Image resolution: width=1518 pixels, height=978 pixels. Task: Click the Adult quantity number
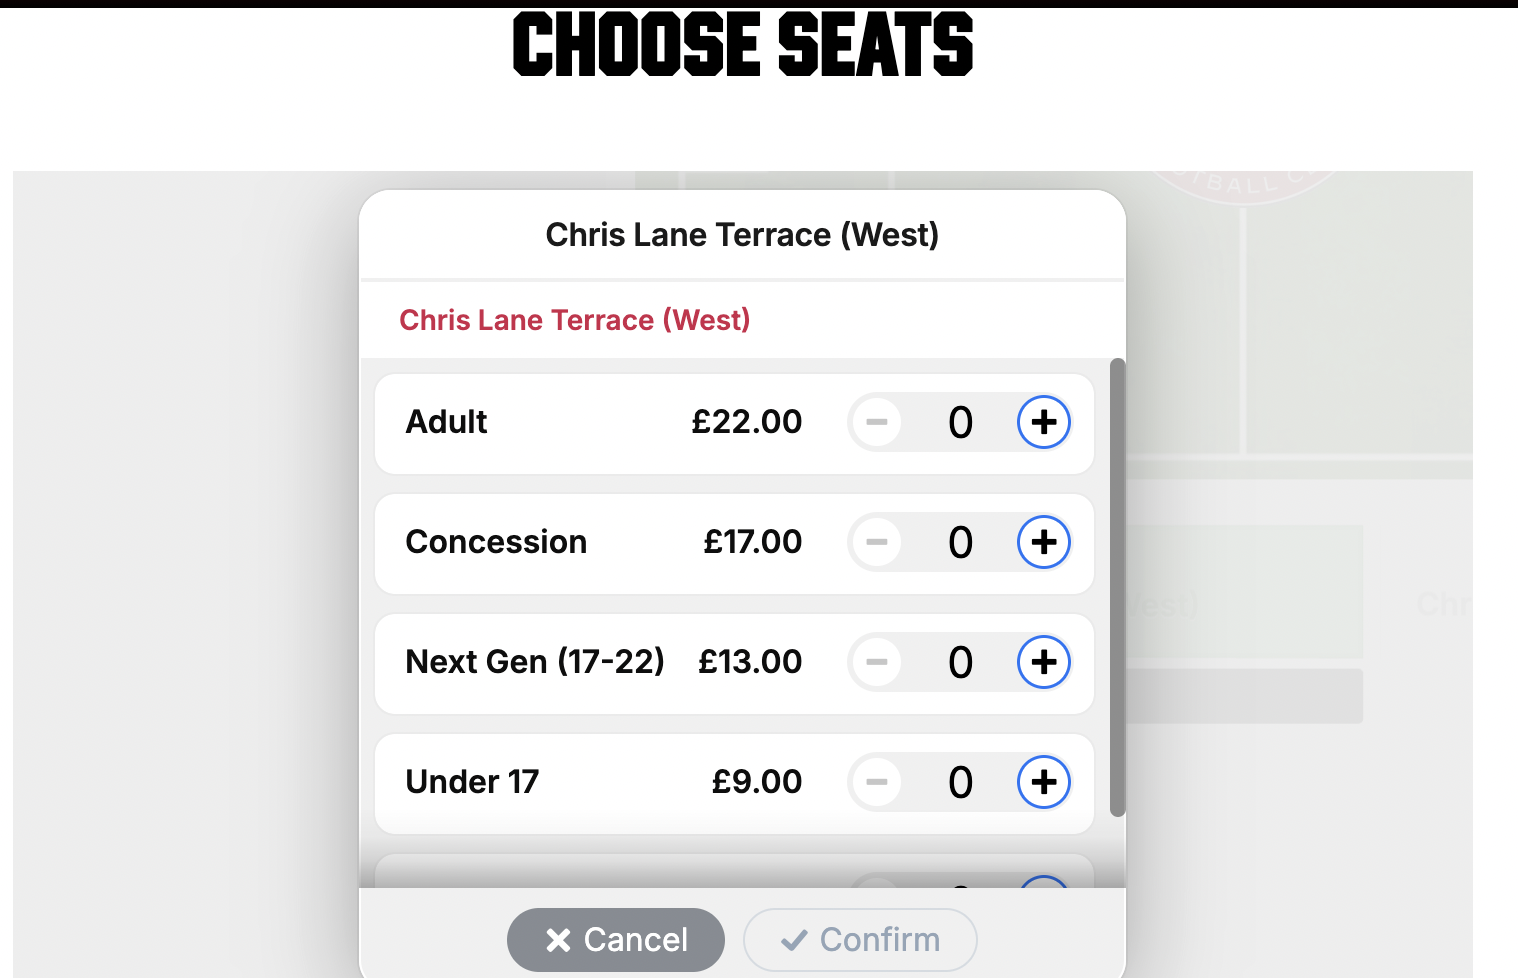point(960,423)
